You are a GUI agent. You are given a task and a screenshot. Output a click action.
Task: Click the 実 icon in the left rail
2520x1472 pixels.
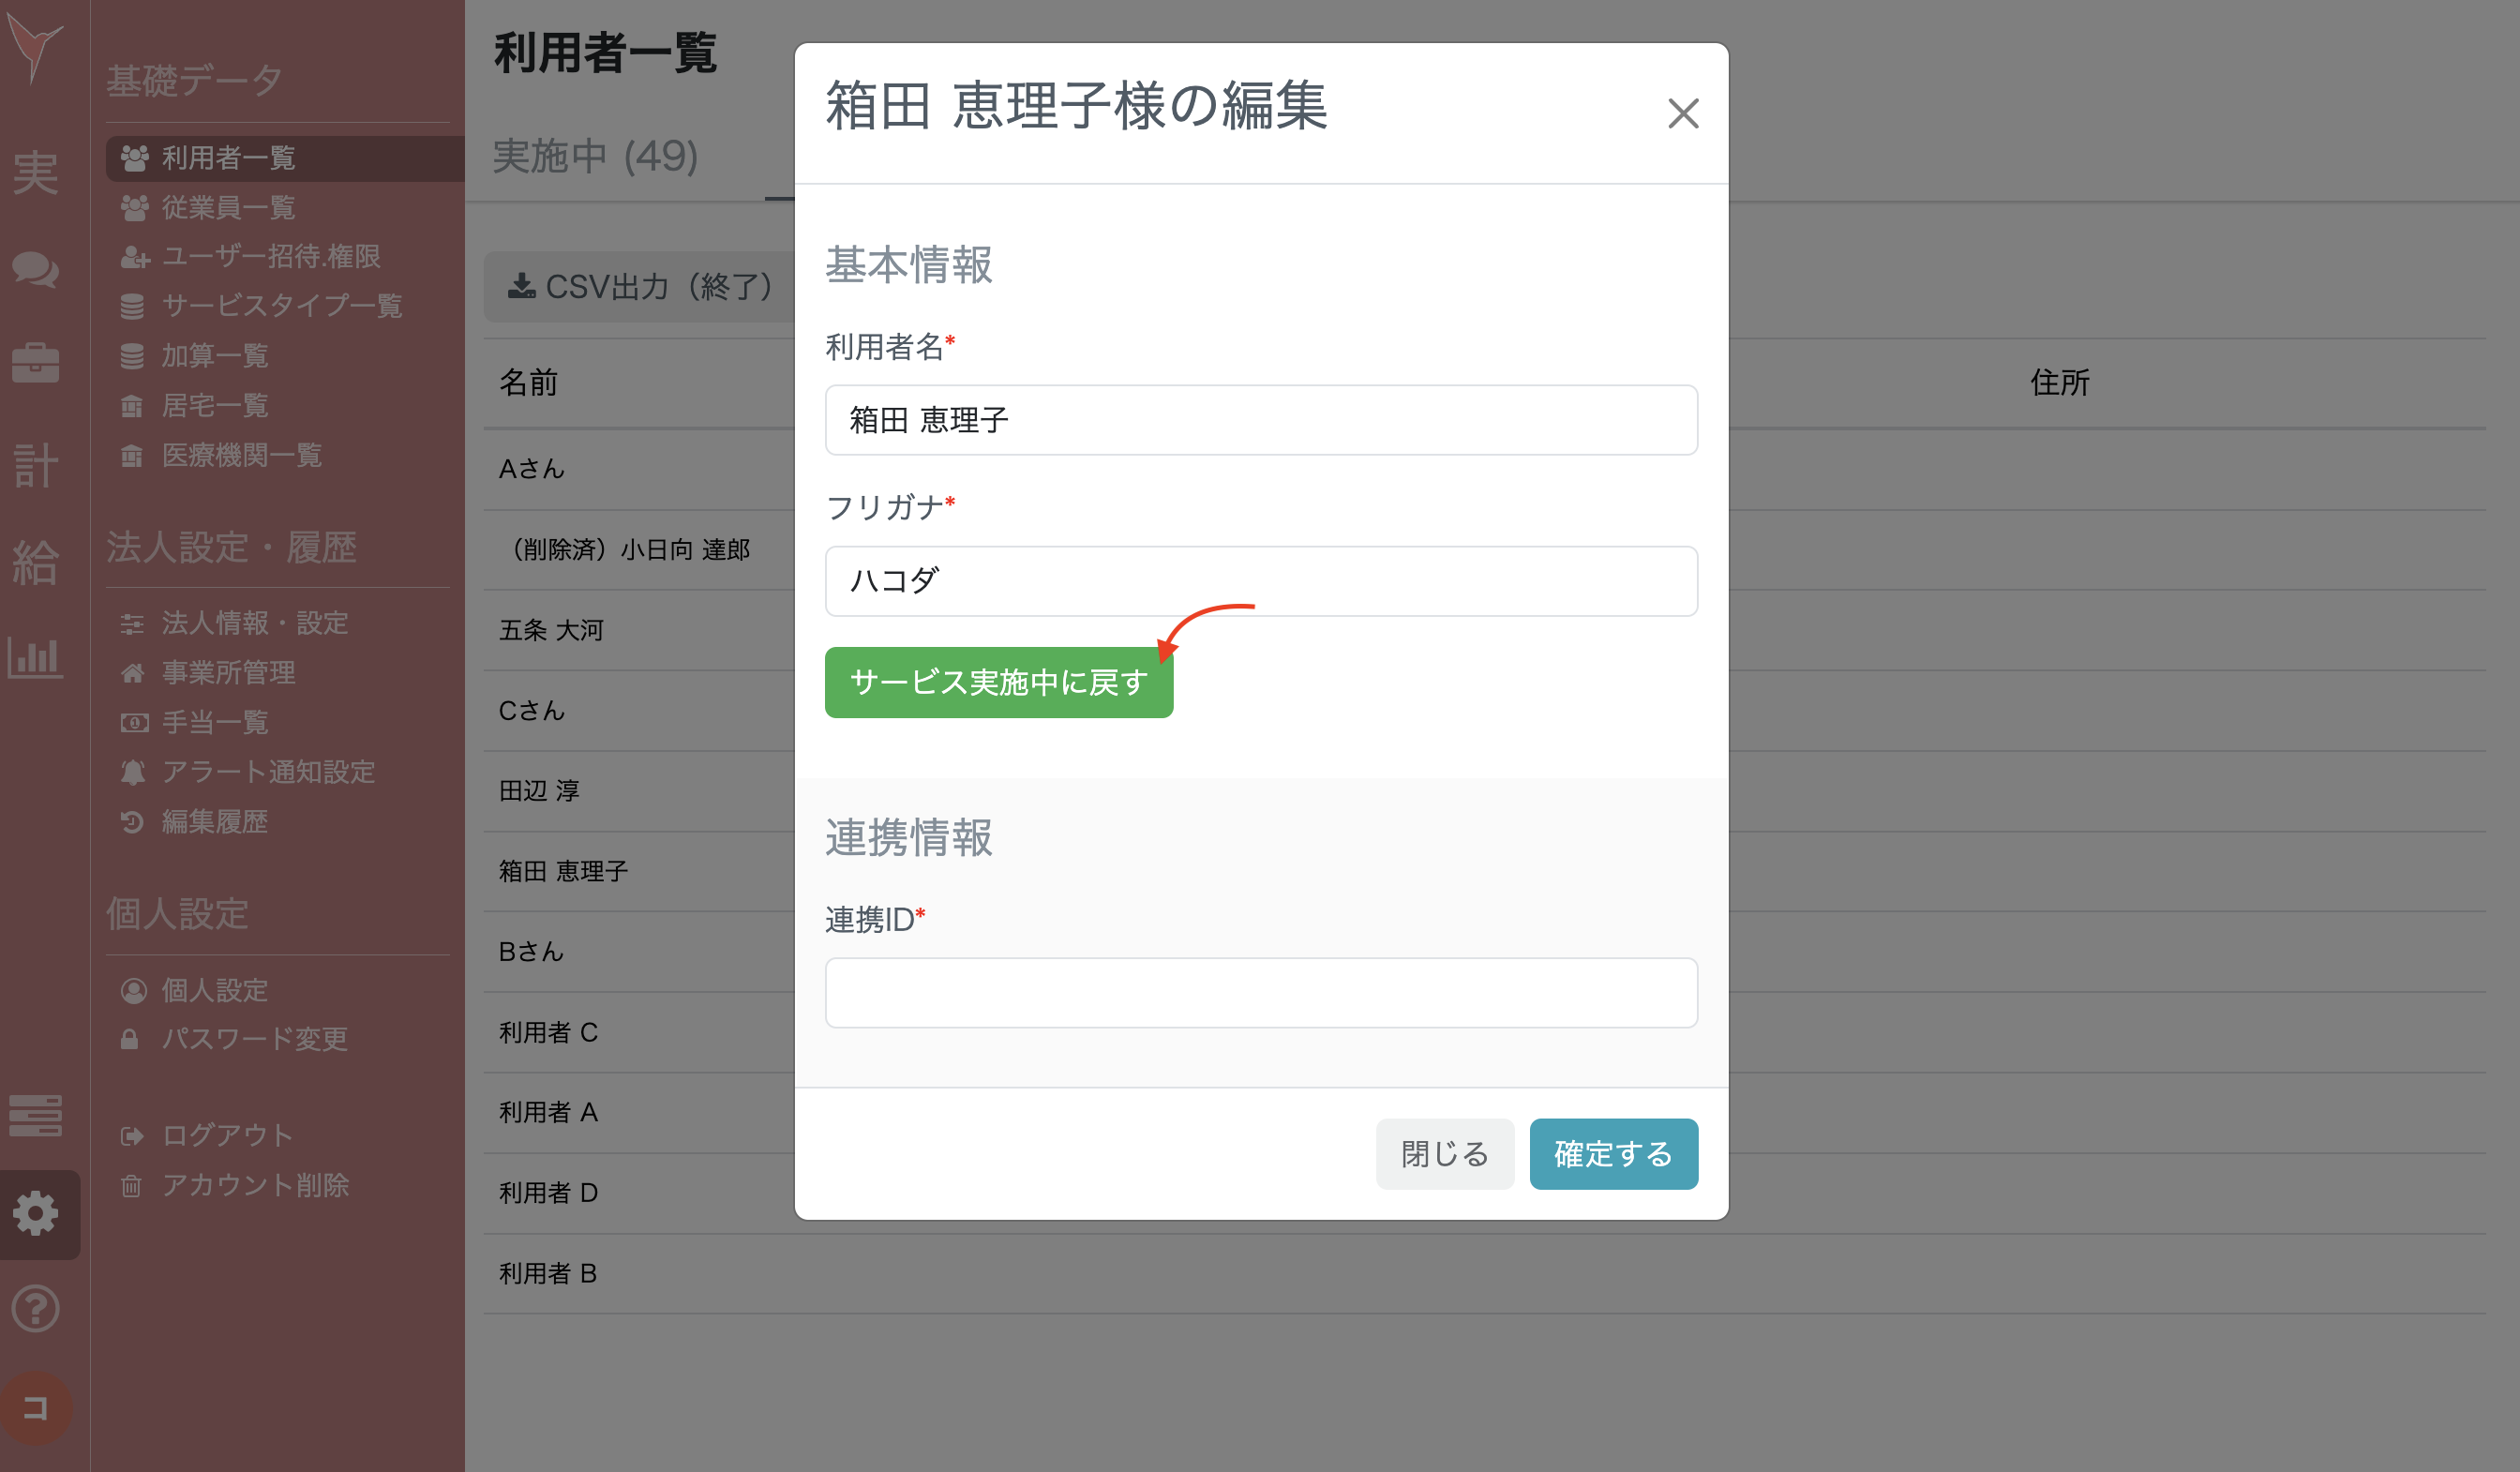click(x=36, y=175)
